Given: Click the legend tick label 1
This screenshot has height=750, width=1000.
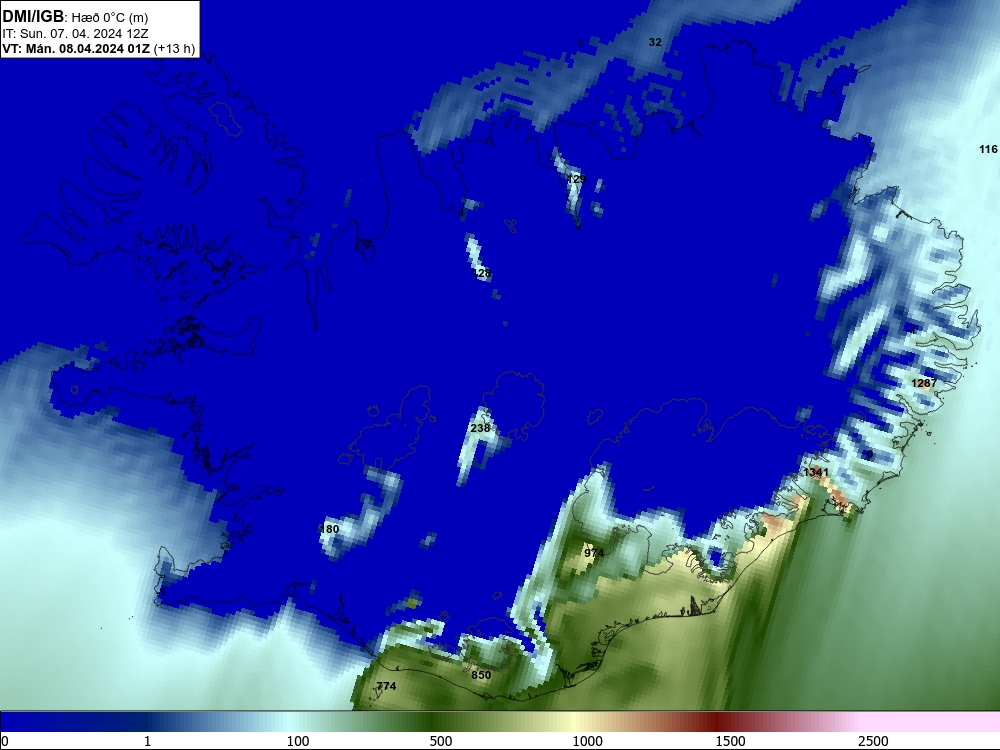Looking at the screenshot, I should click(147, 741).
